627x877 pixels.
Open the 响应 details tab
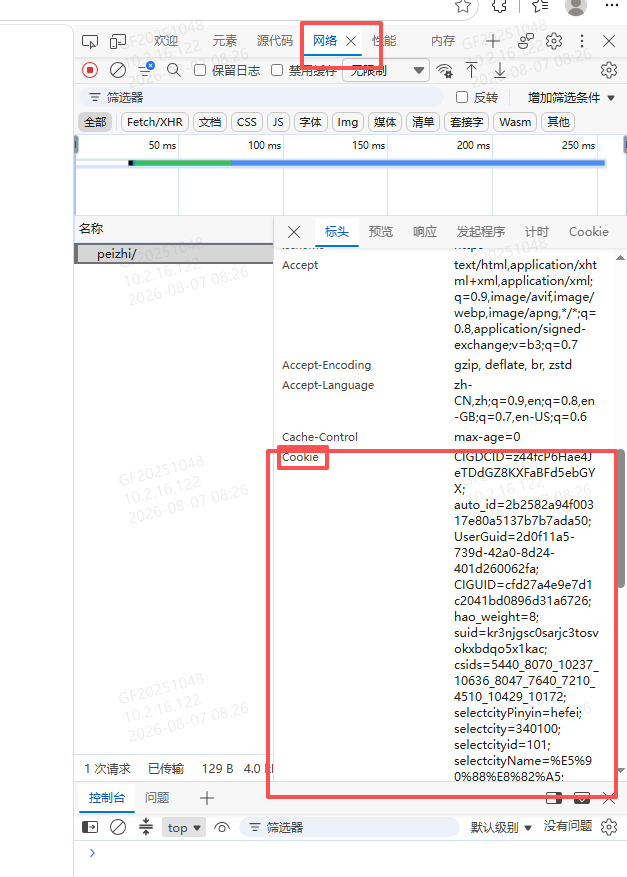tap(425, 232)
